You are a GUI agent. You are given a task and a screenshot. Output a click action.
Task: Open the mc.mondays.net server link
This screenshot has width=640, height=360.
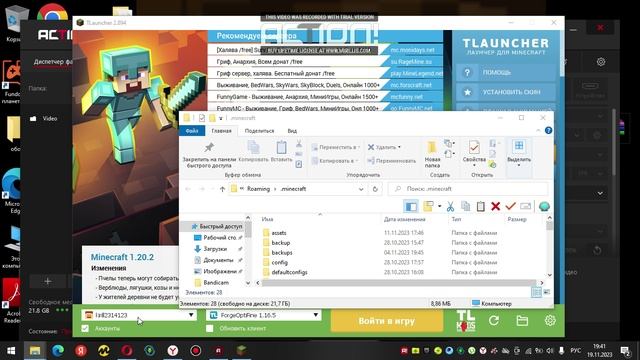click(412, 50)
